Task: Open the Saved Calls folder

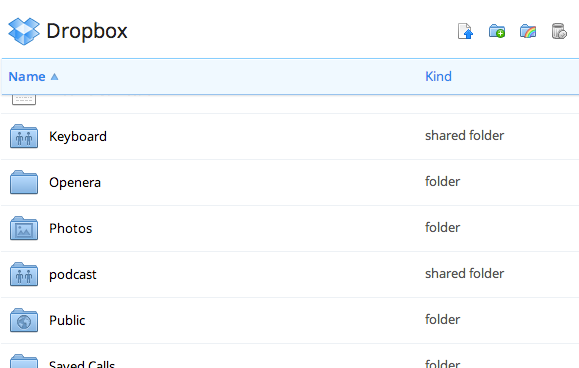Action: (x=82, y=364)
